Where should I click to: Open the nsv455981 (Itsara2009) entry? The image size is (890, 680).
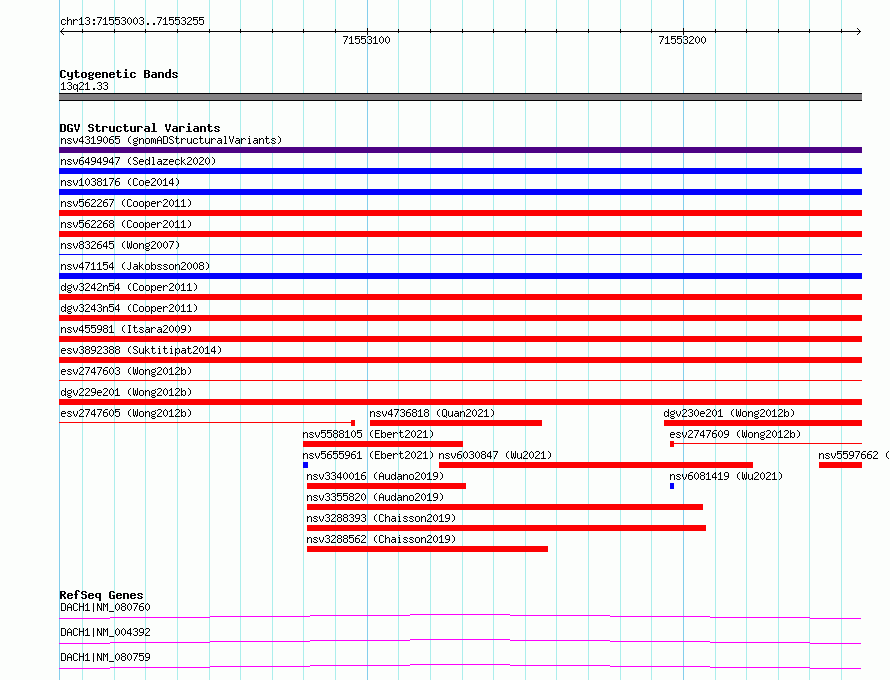tap(126, 329)
